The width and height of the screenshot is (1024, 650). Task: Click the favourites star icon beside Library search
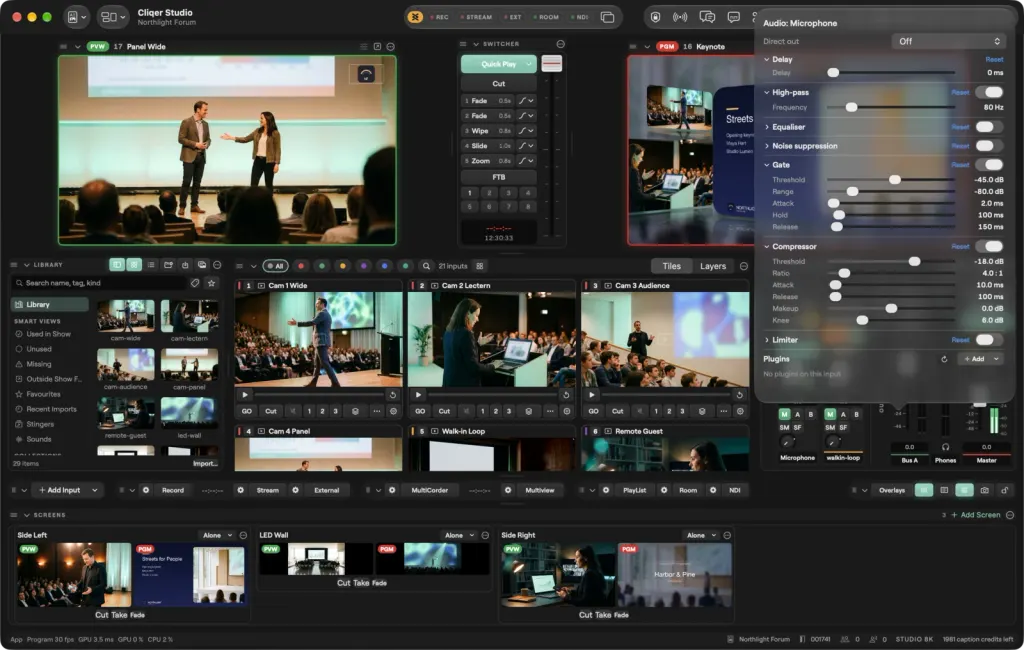coord(211,283)
